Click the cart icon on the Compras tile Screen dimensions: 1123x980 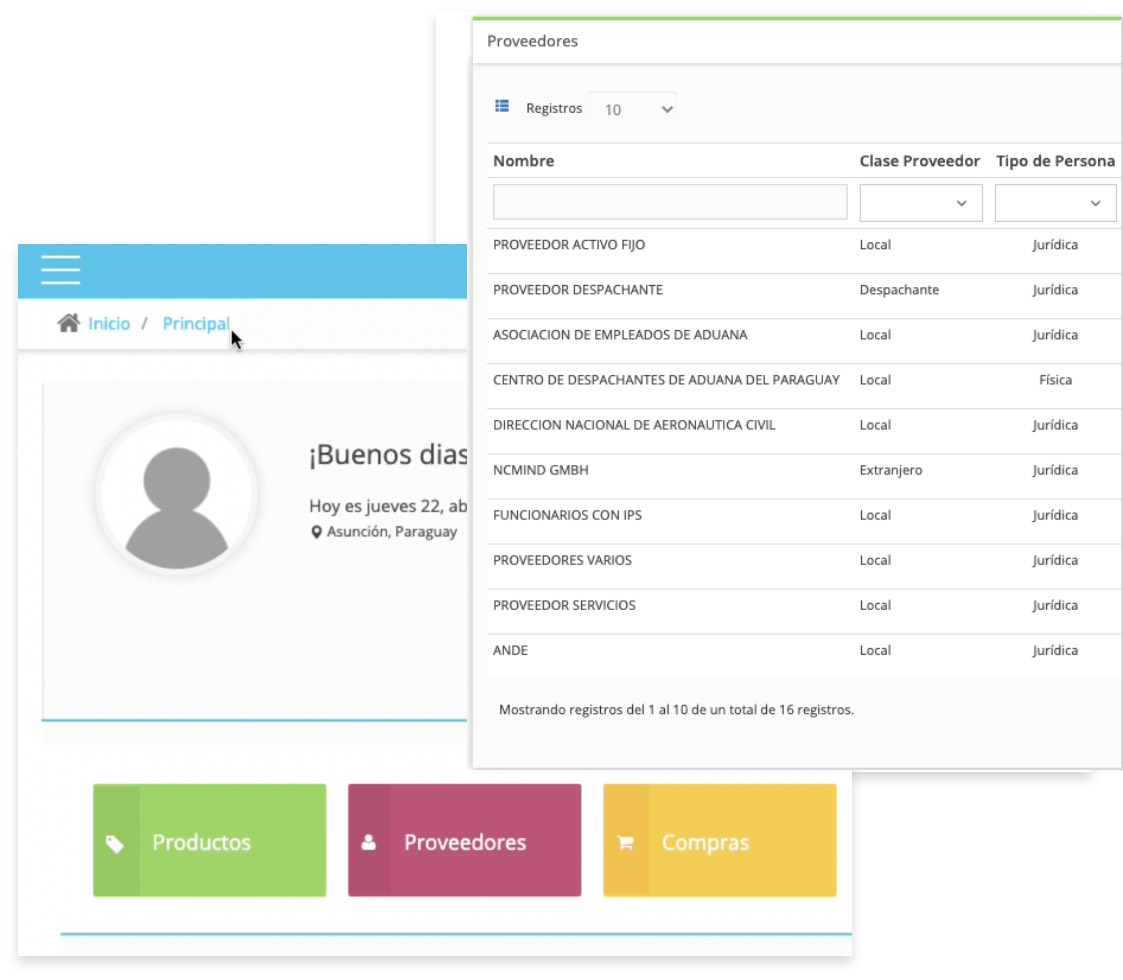[625, 843]
